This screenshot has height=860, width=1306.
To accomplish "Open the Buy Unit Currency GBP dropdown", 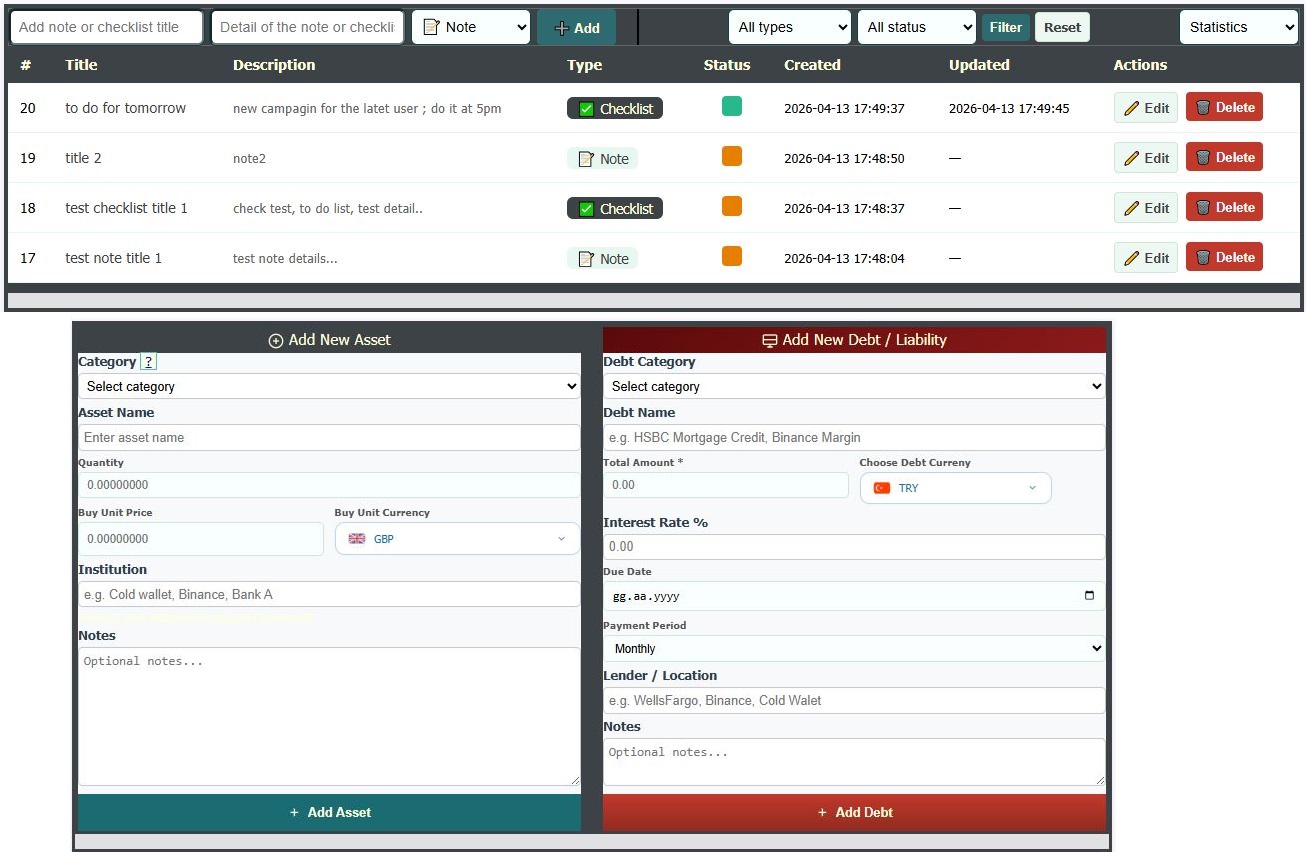I will tap(457, 539).
